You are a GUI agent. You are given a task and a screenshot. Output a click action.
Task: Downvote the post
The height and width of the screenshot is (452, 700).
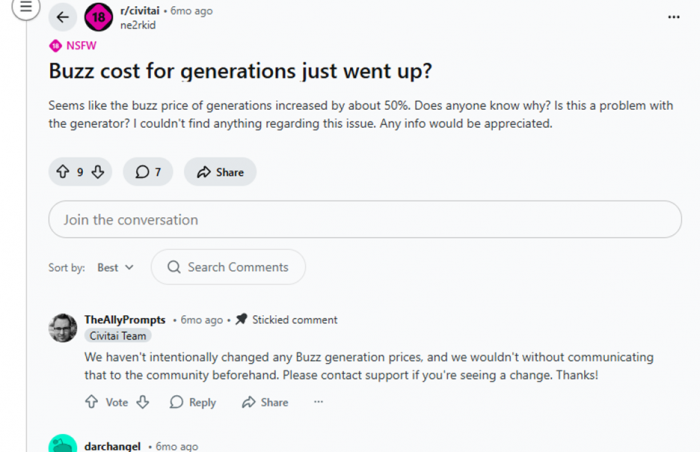pyautogui.click(x=98, y=172)
